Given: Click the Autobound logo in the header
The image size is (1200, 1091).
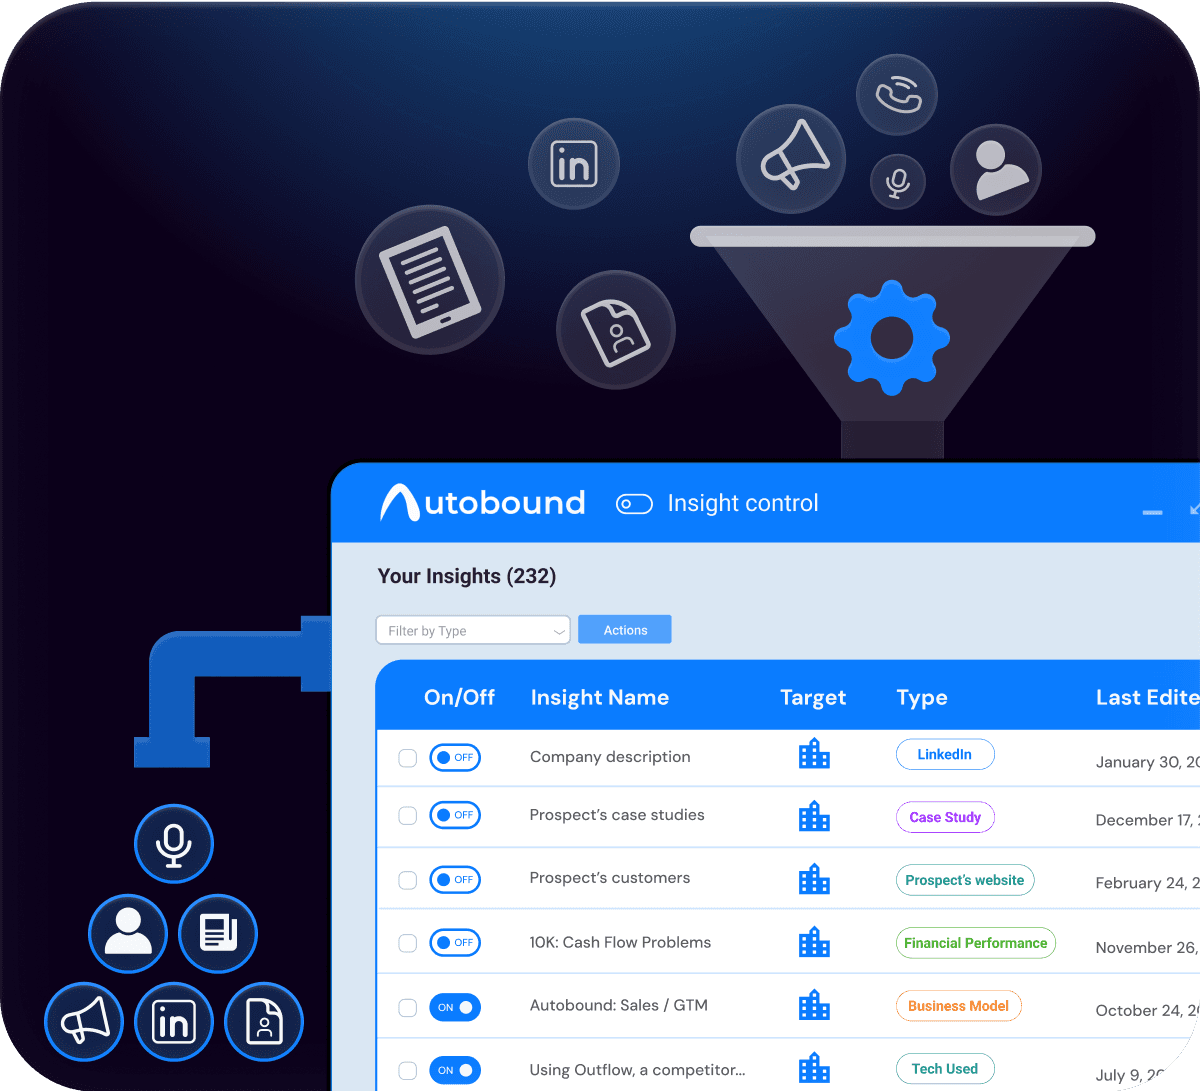Looking at the screenshot, I should pos(483,503).
